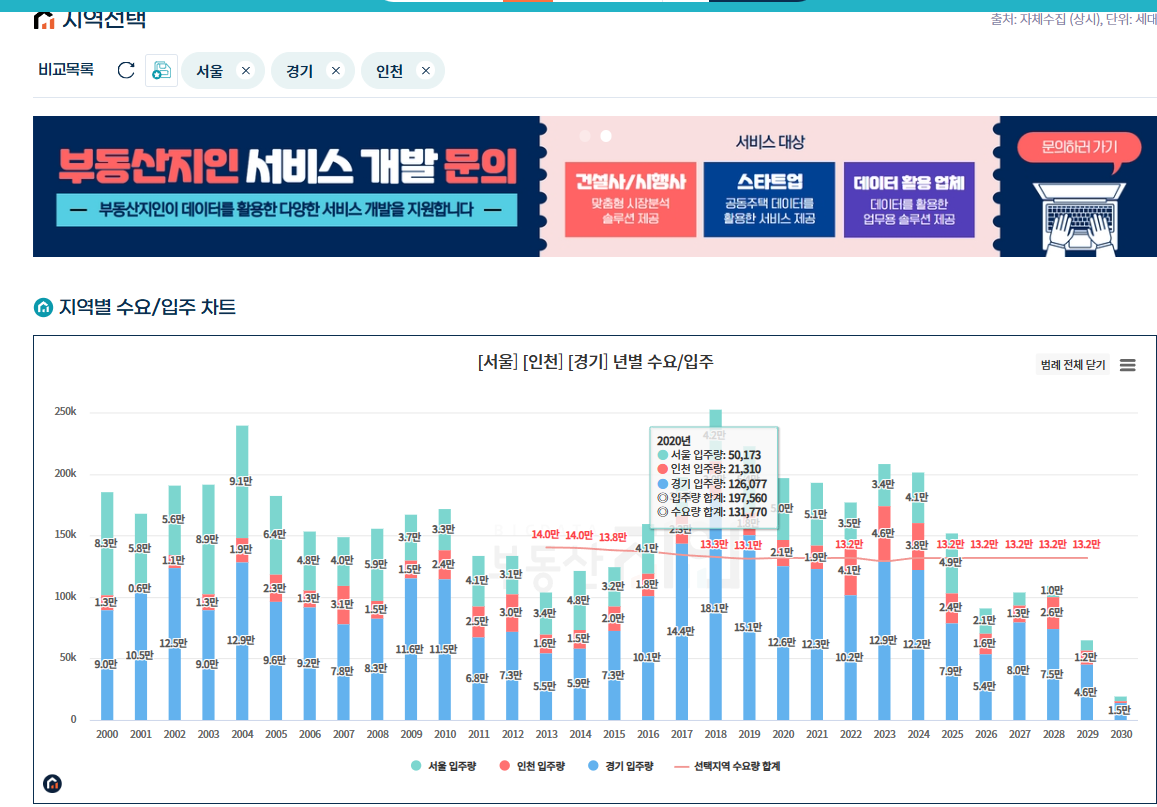Click the 2030 bar labeled 1.5만
This screenshot has height=807, width=1157.
point(1121,708)
